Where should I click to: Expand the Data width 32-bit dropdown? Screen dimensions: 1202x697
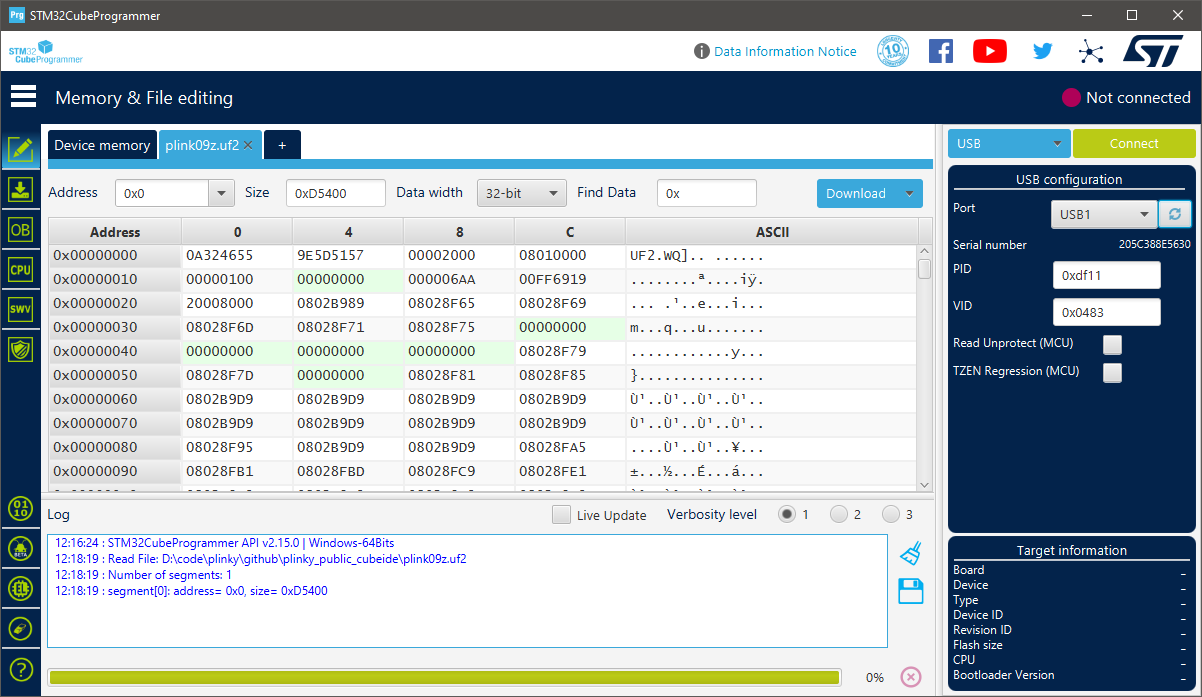tap(521, 193)
